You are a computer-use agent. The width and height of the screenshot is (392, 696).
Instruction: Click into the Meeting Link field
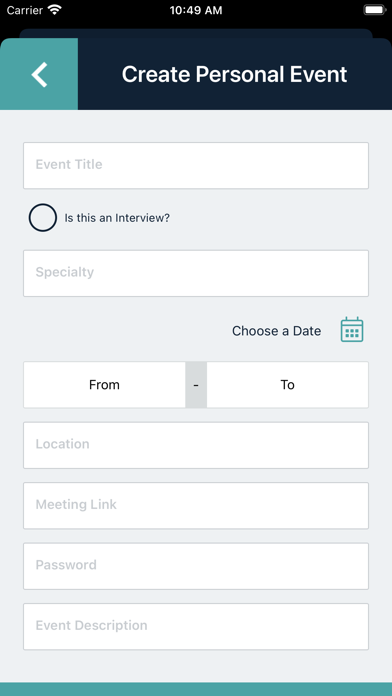196,505
